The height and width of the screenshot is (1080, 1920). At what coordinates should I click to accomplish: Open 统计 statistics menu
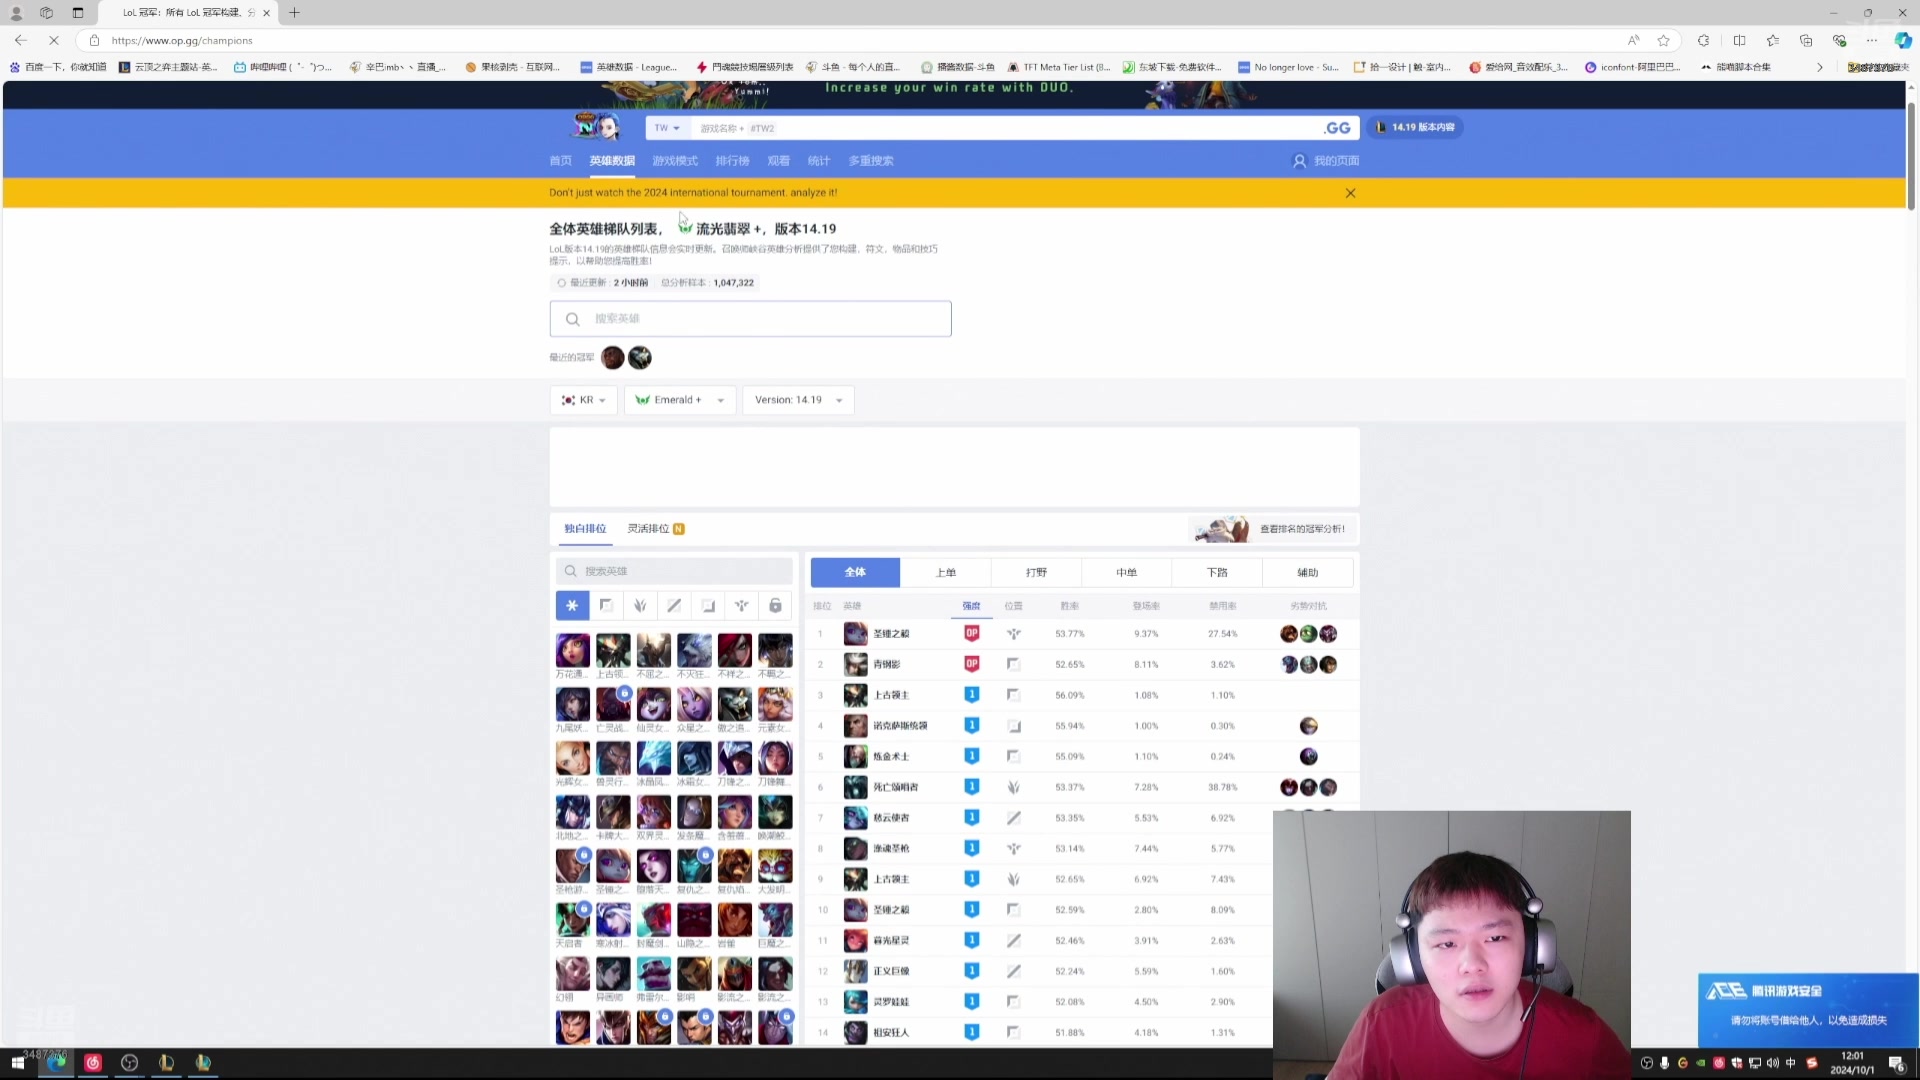click(818, 161)
